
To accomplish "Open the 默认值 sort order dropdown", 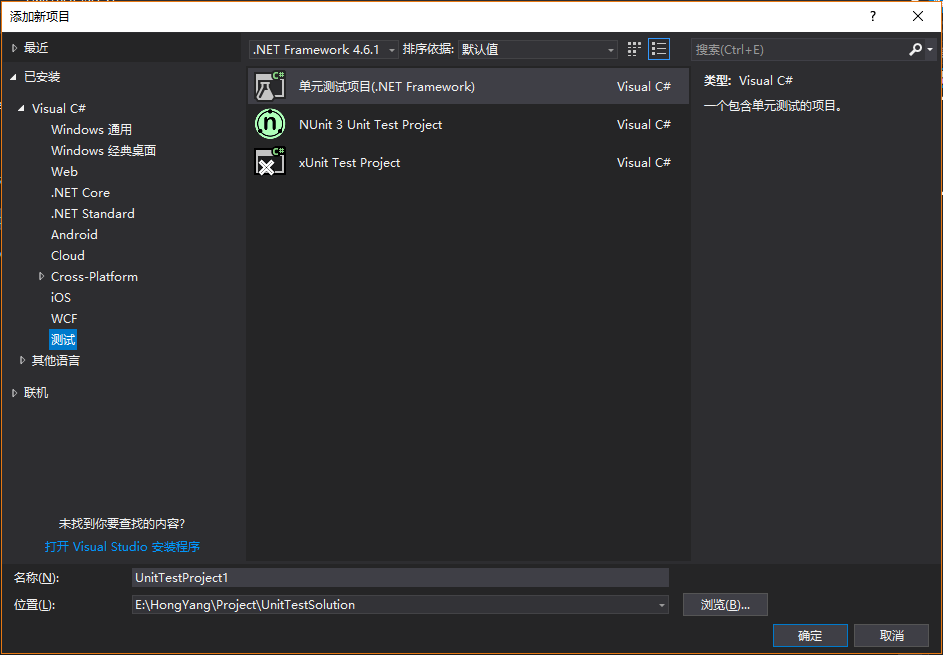I will click(538, 49).
